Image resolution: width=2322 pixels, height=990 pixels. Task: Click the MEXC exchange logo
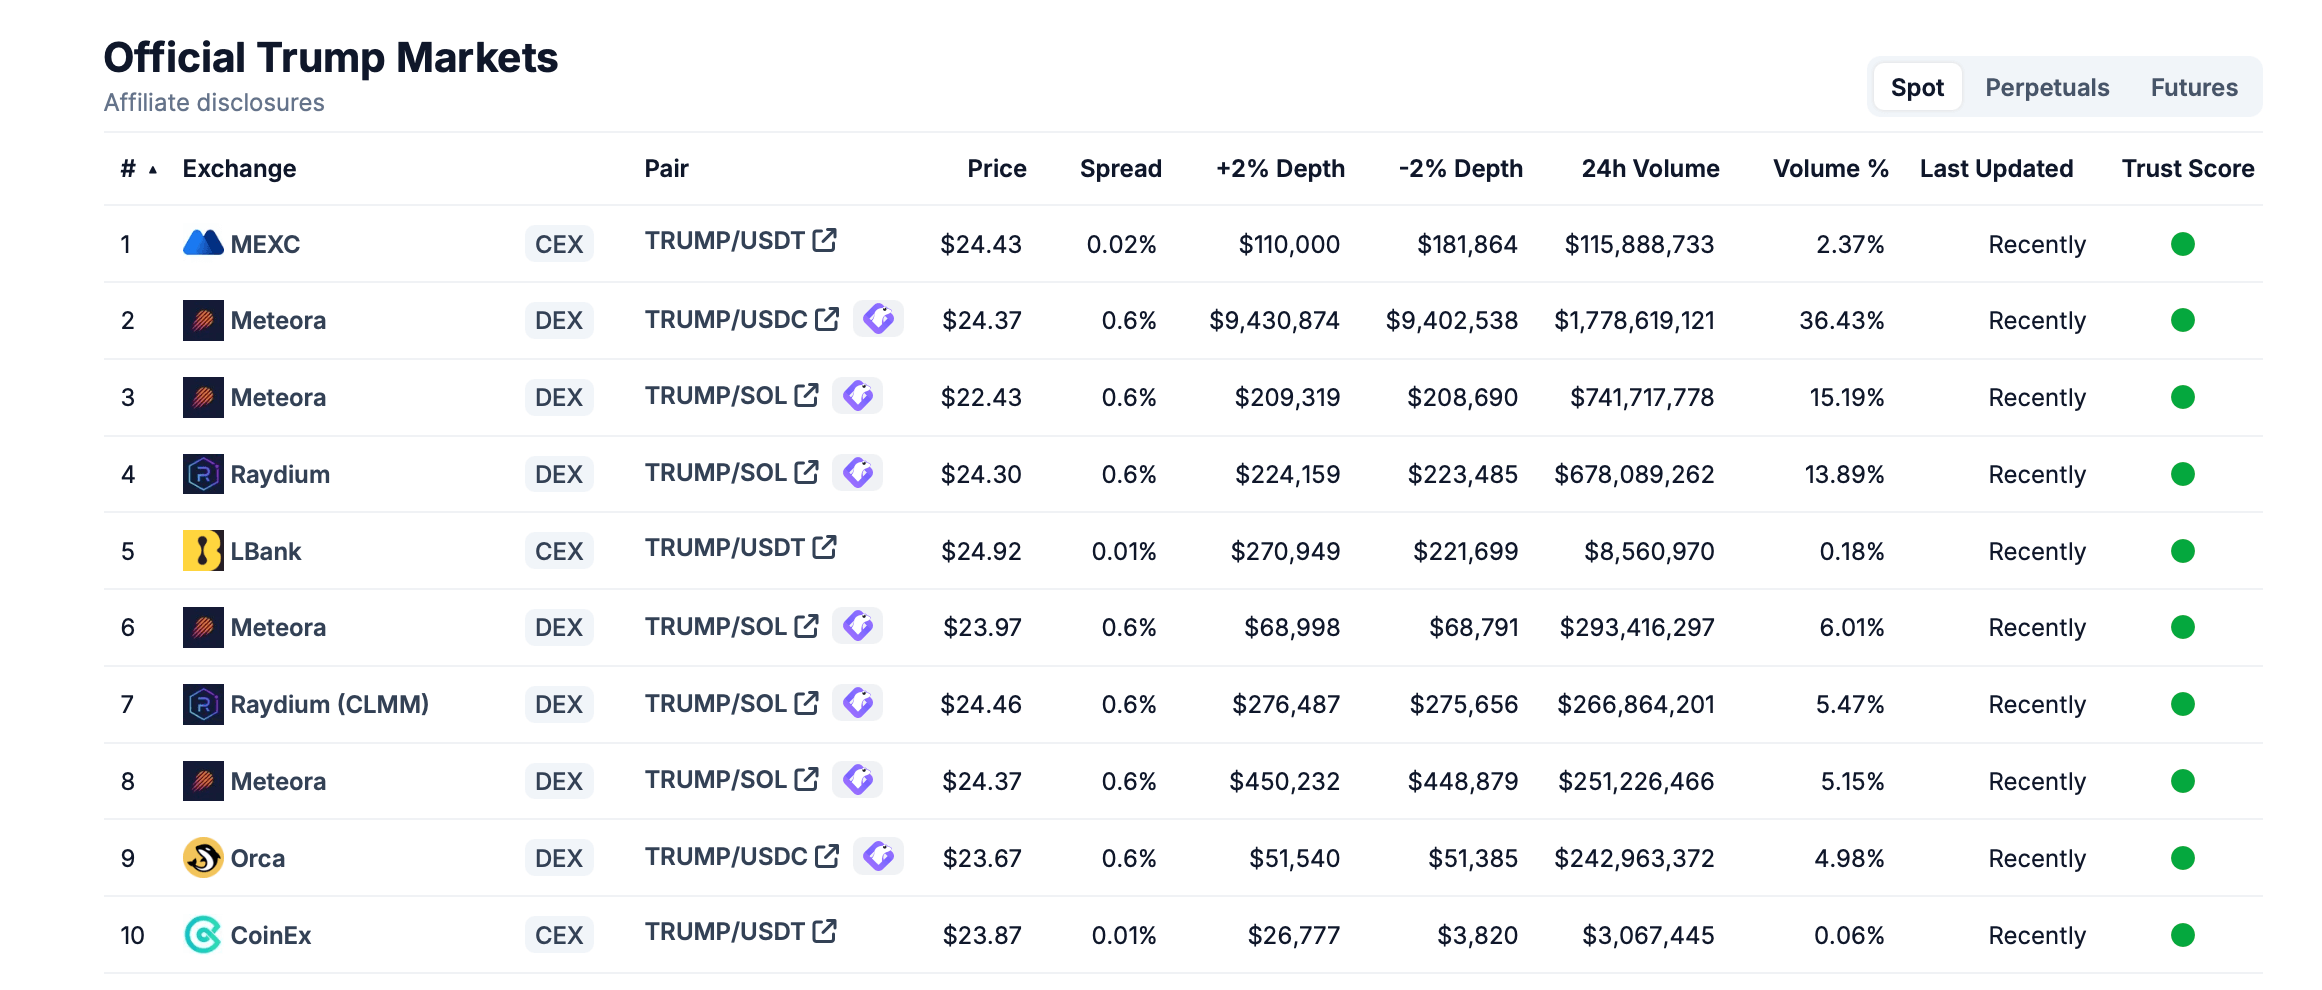pyautogui.click(x=203, y=243)
